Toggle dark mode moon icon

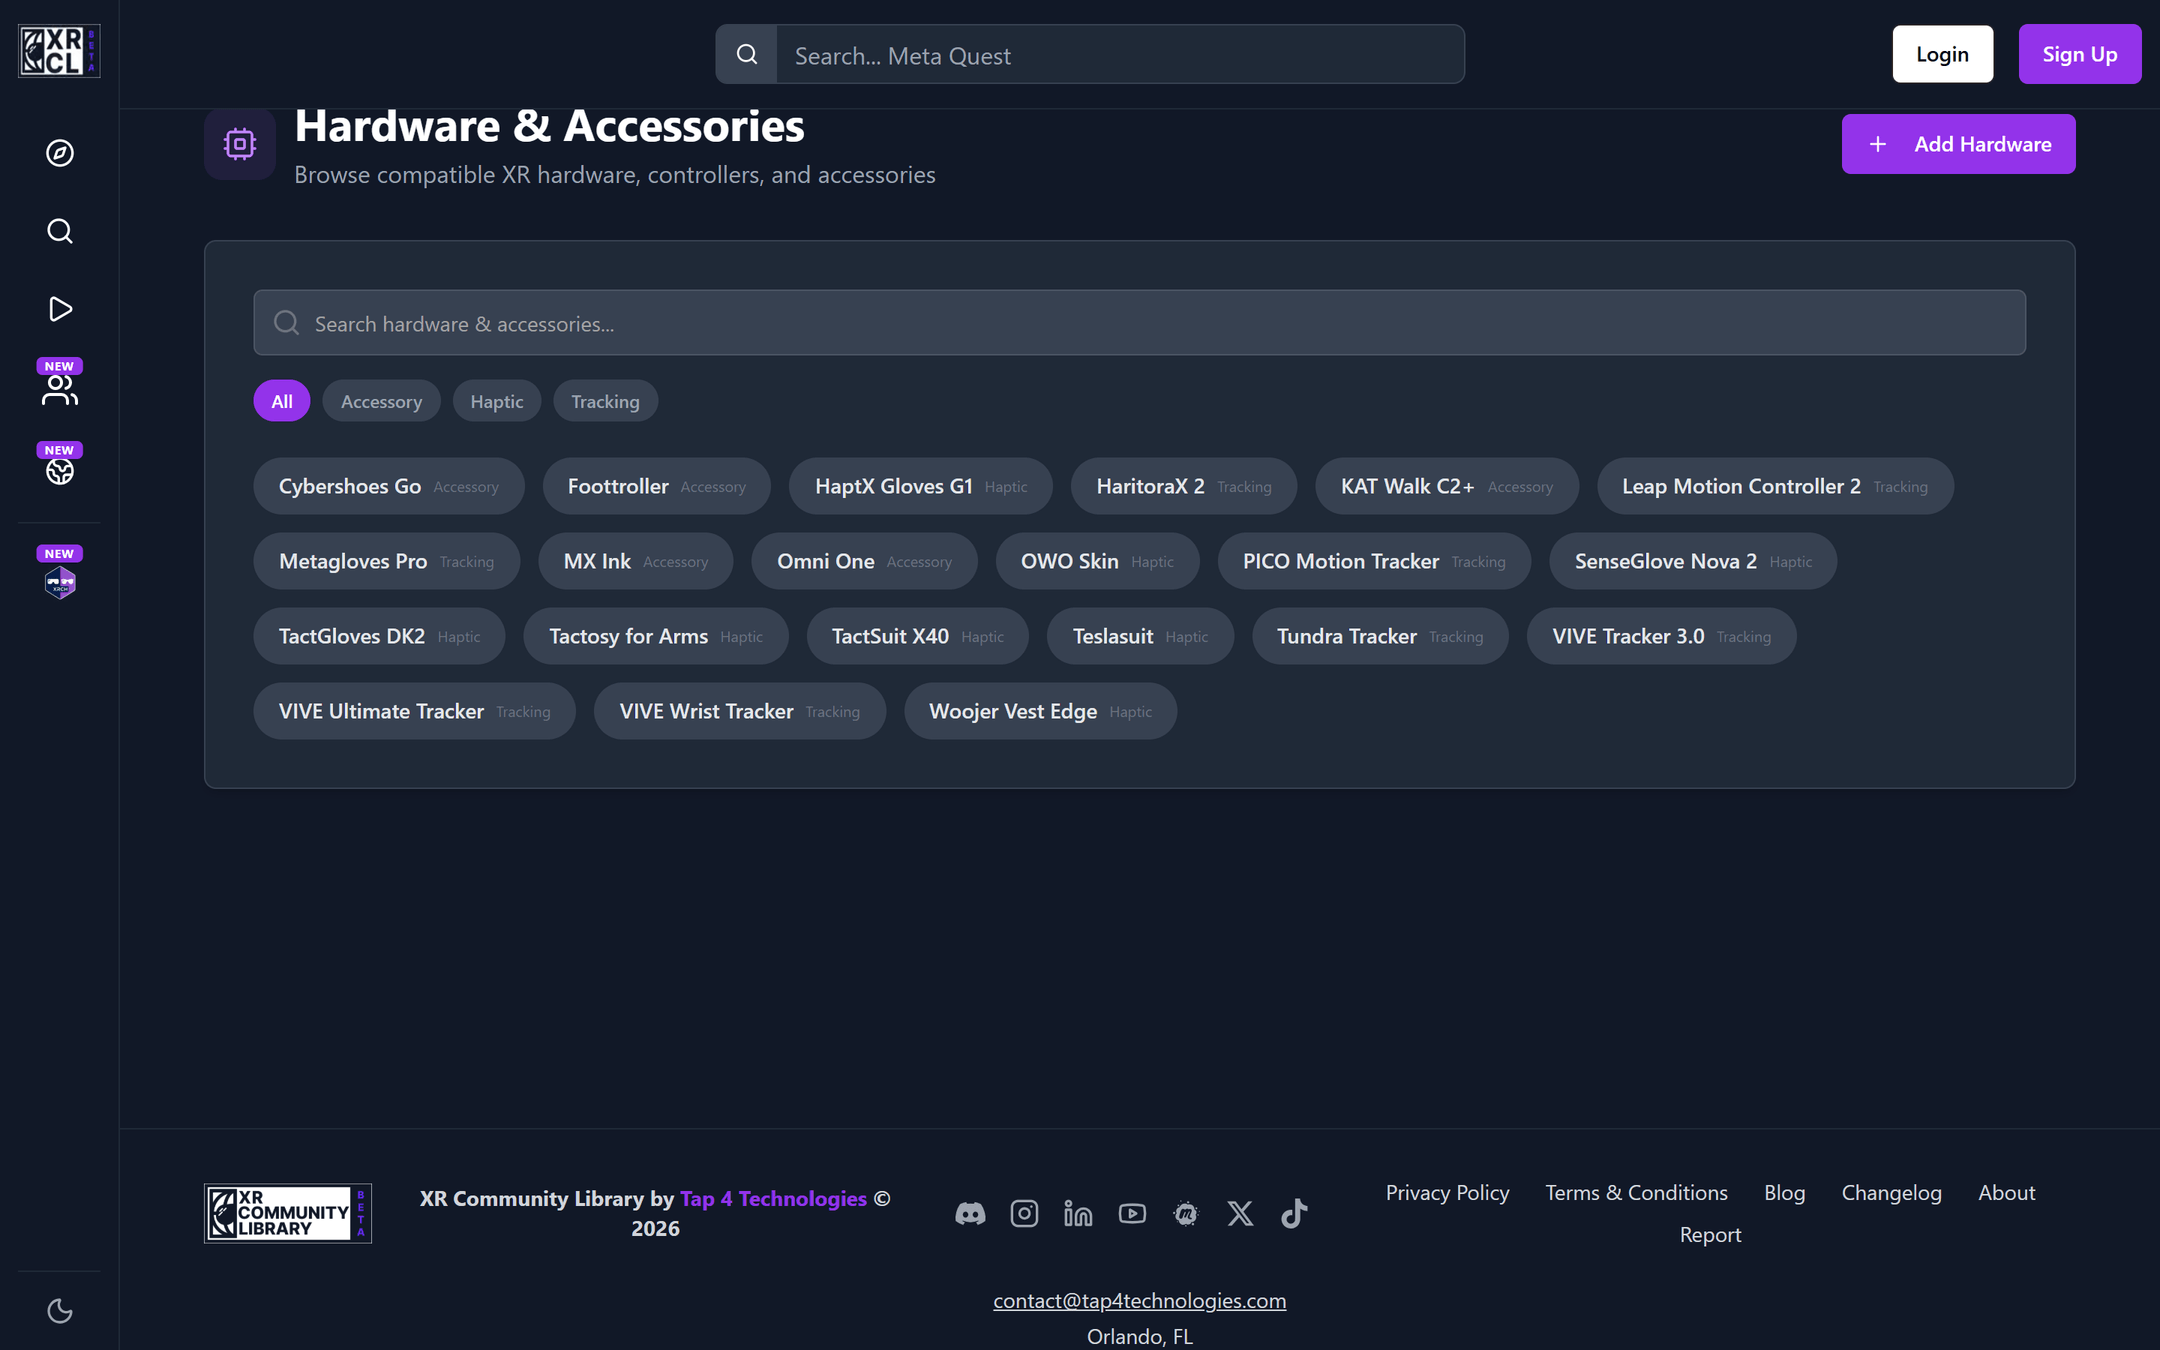click(x=60, y=1311)
